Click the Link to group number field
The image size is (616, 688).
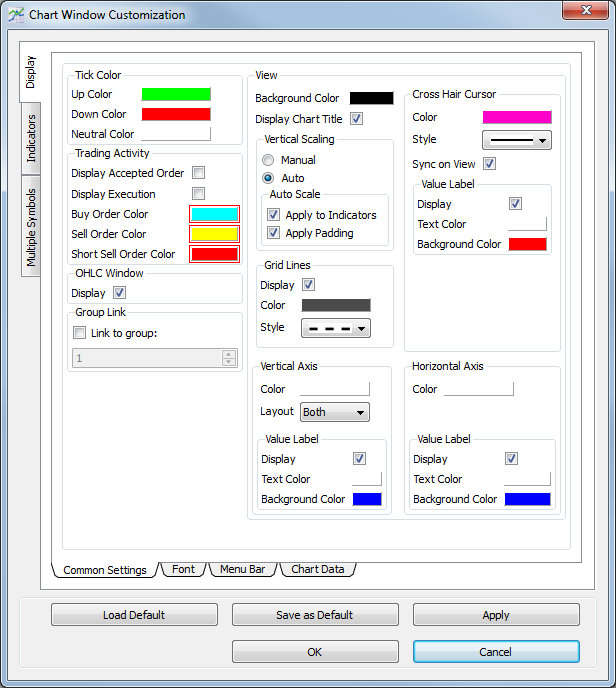tap(147, 358)
